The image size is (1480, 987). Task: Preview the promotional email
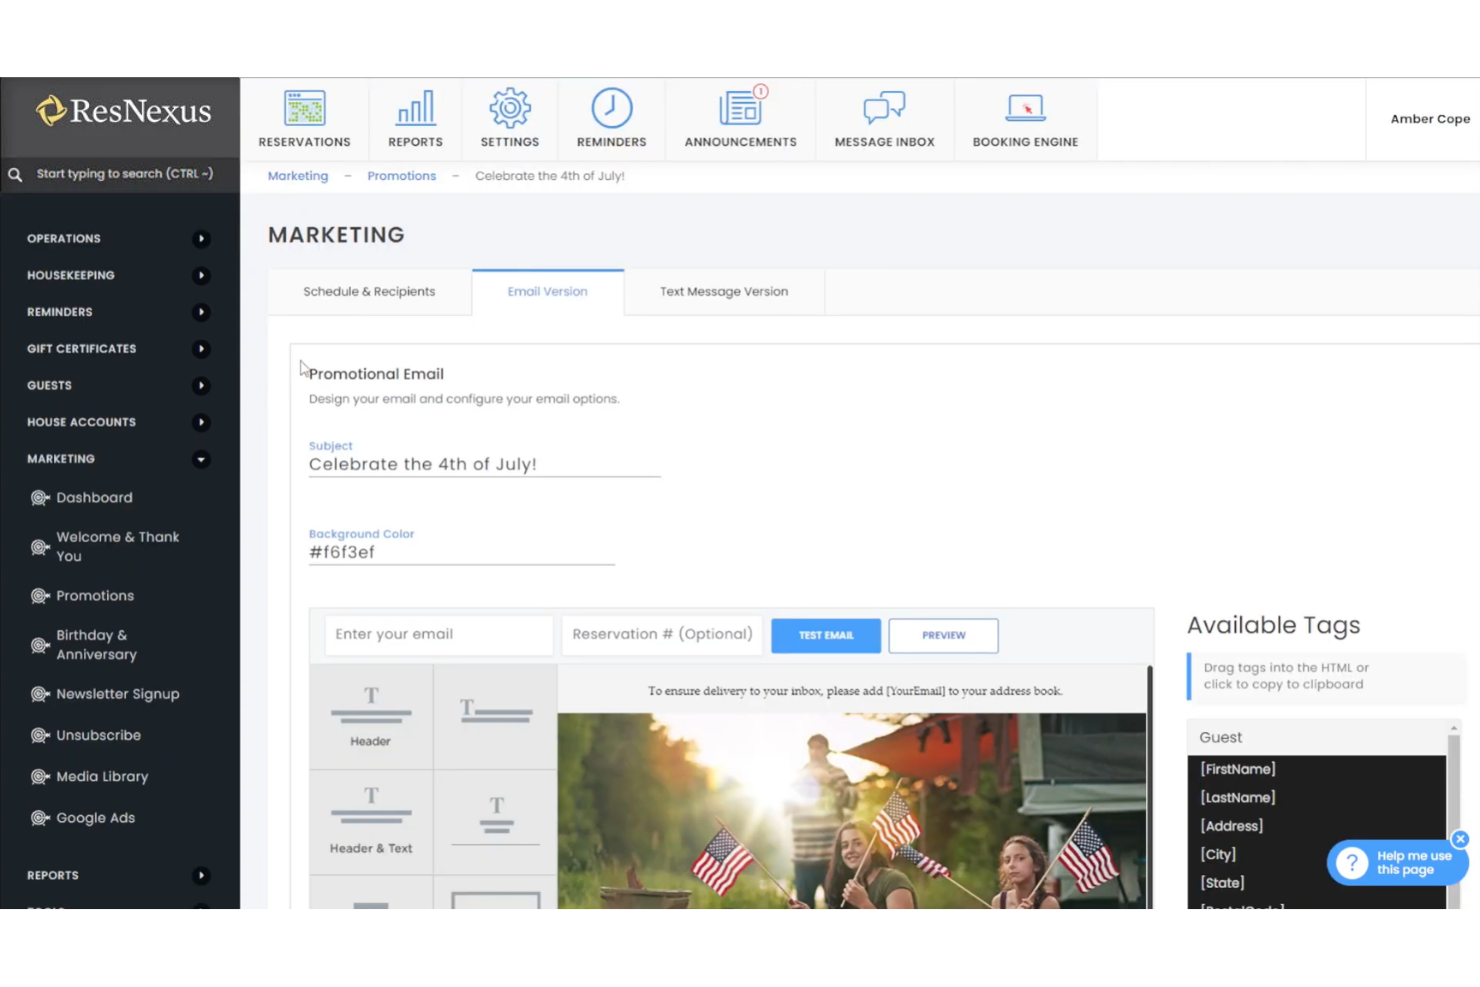(942, 635)
